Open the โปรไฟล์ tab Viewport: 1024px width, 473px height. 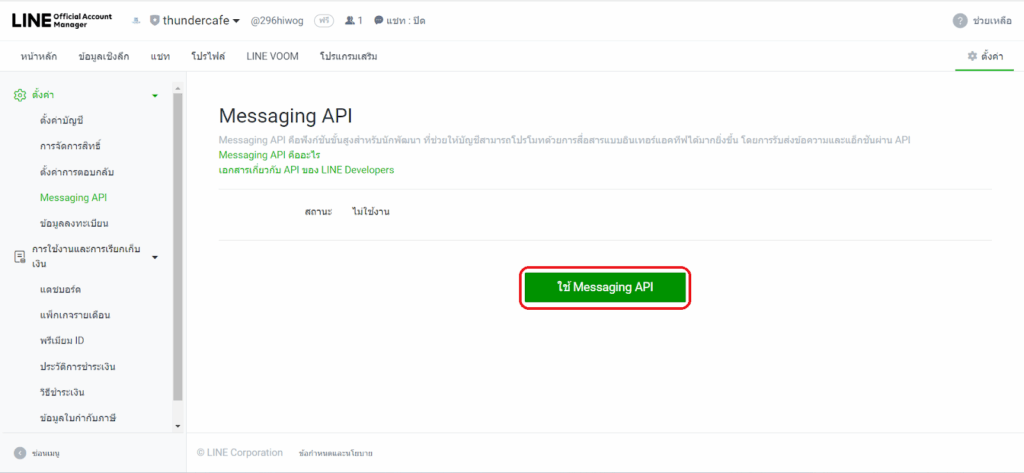click(208, 57)
